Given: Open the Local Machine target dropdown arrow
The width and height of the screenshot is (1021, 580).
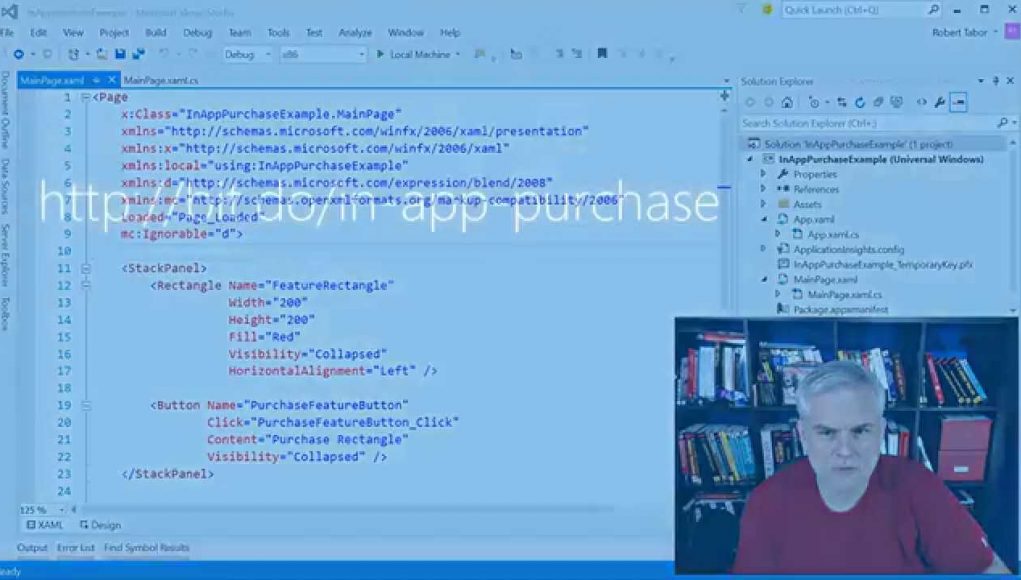Looking at the screenshot, I should tap(458, 55).
